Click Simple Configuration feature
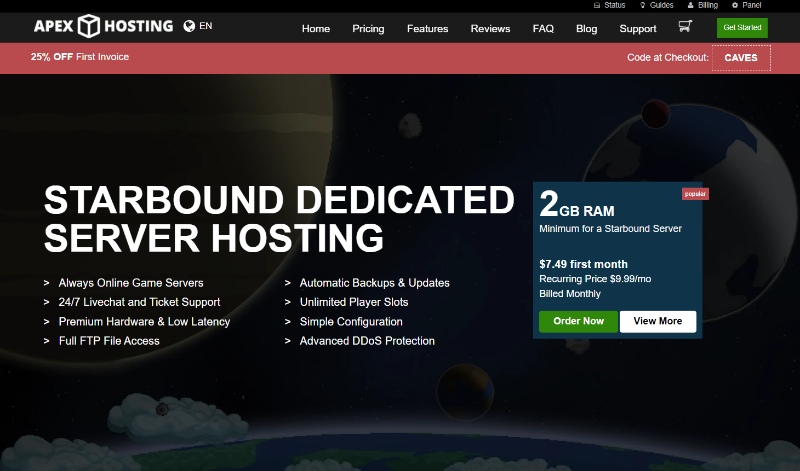The width and height of the screenshot is (800, 471). (351, 321)
